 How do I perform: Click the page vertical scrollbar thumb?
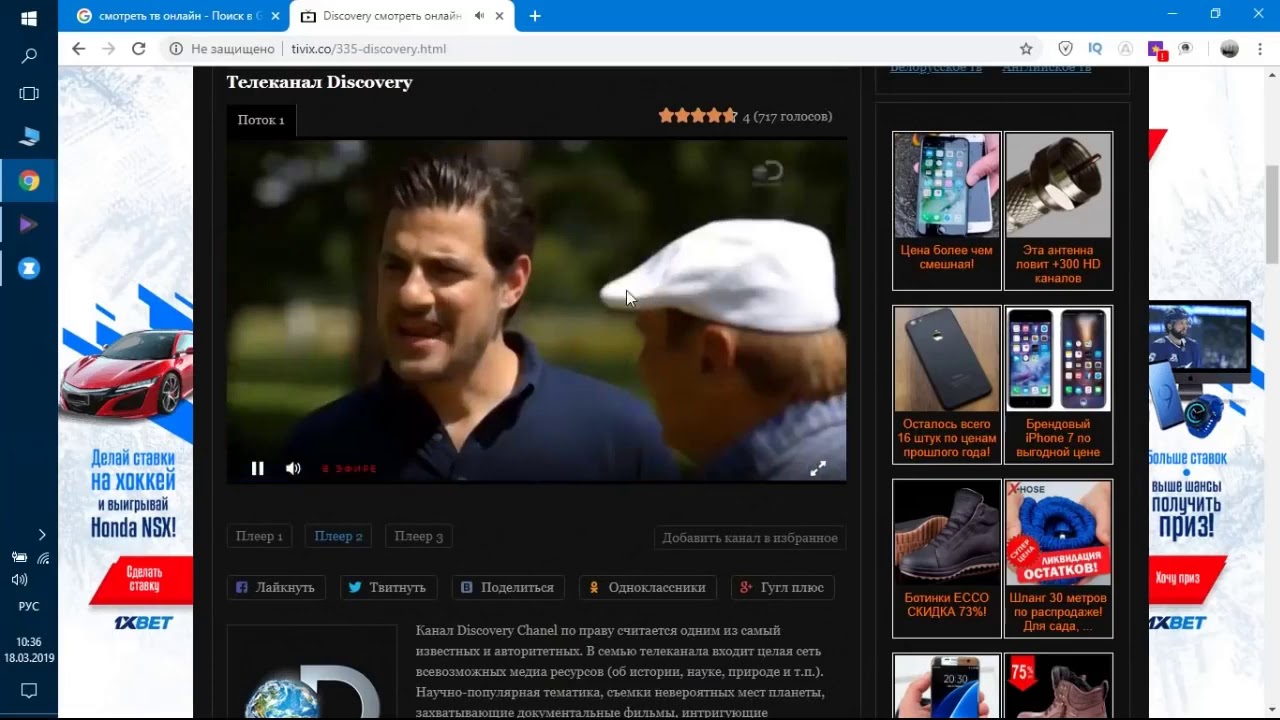point(1272,215)
